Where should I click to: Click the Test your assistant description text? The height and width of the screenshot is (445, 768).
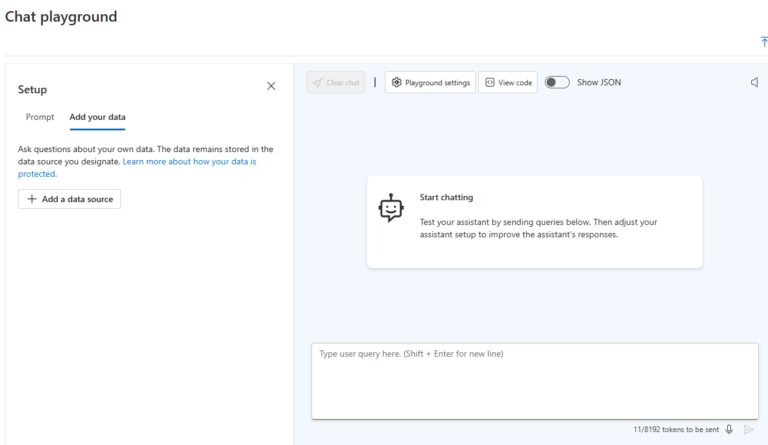(538, 228)
